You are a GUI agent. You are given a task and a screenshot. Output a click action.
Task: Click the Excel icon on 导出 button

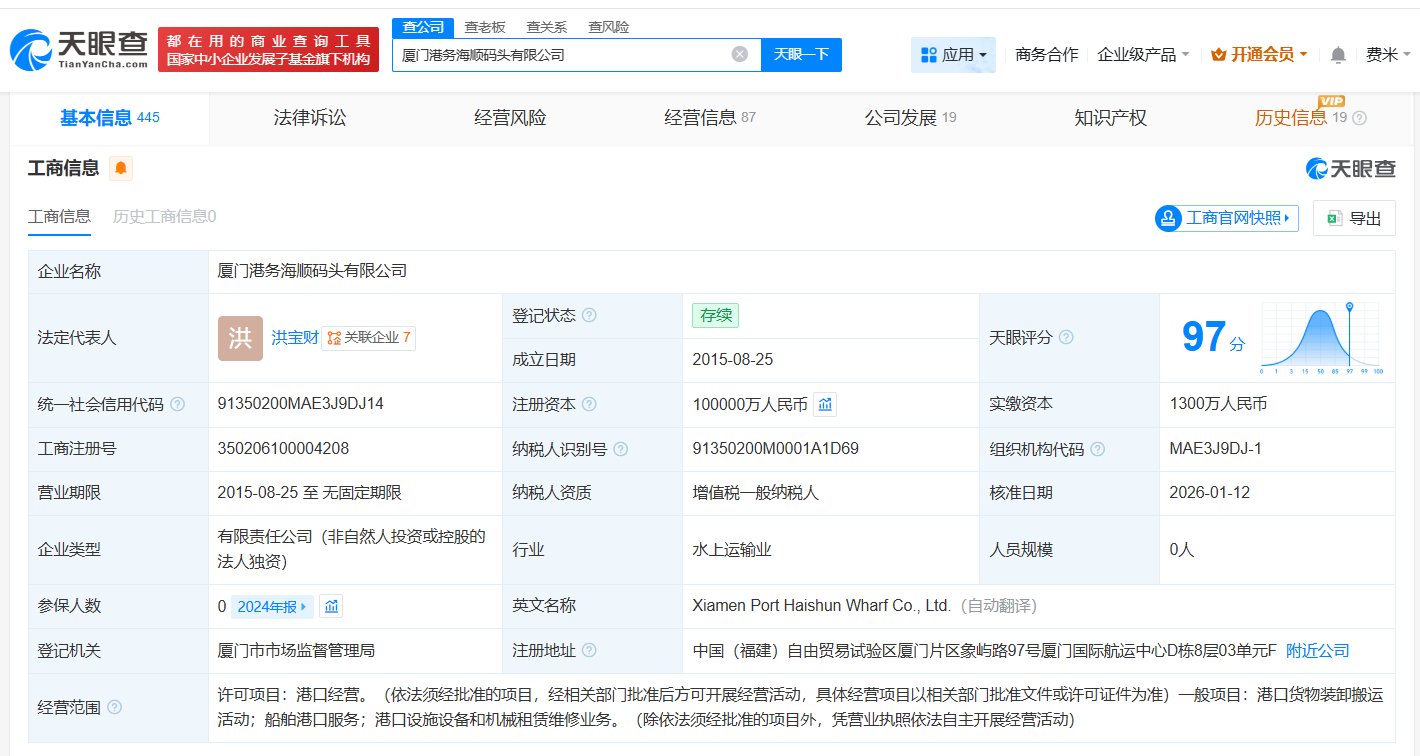point(1335,217)
